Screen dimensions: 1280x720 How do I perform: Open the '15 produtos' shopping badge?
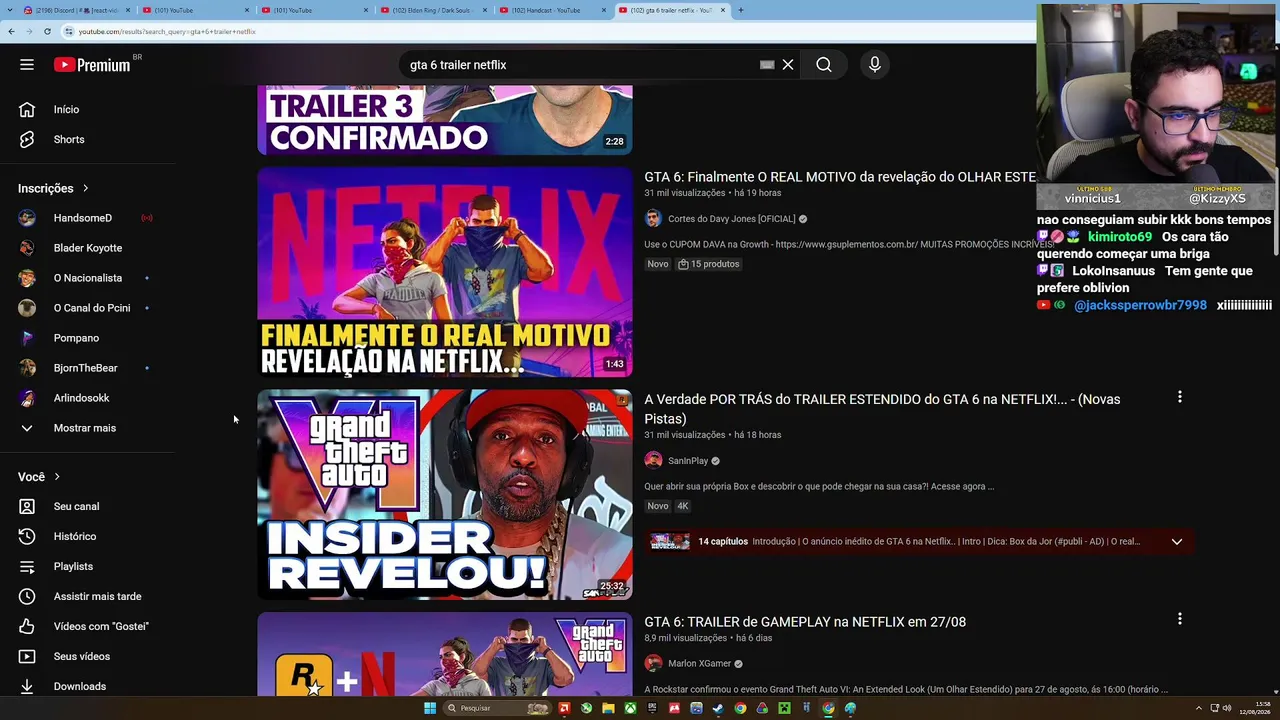pos(709,264)
